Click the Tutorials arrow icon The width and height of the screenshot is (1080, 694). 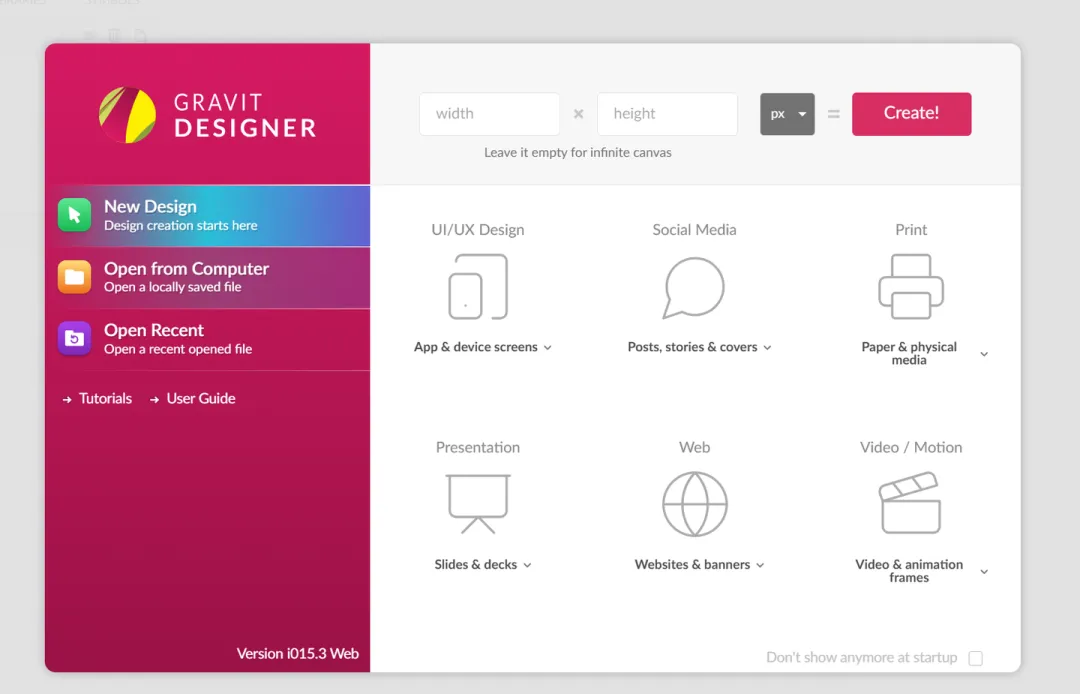(67, 399)
